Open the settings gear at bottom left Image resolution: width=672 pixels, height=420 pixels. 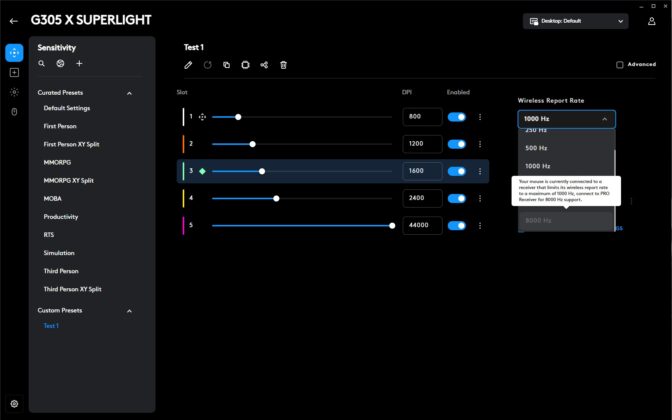click(x=14, y=404)
